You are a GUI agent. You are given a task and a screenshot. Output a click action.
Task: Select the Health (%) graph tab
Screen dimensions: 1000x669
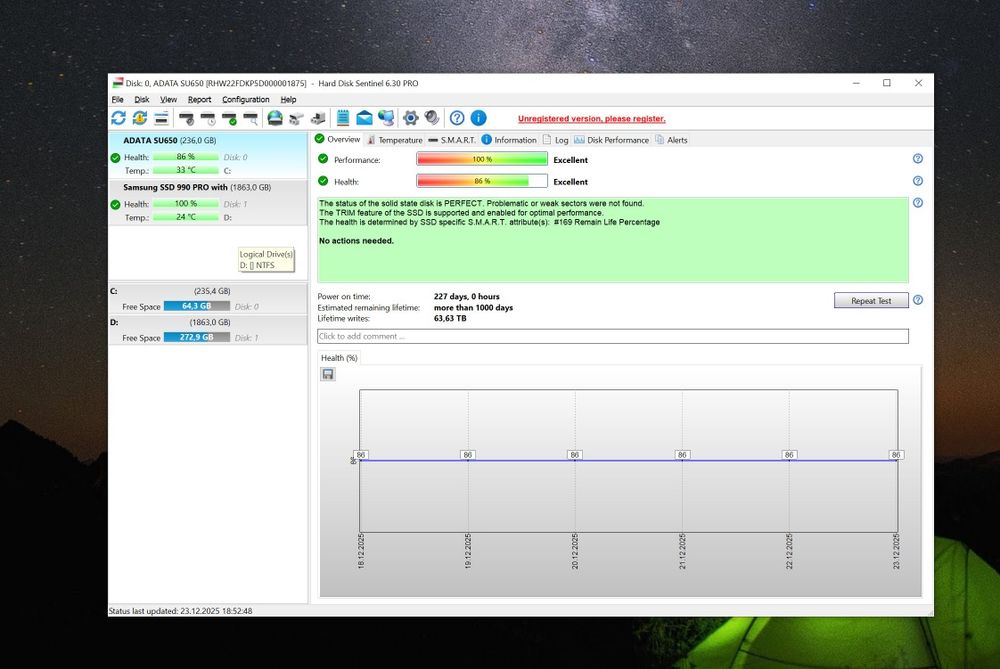point(339,358)
